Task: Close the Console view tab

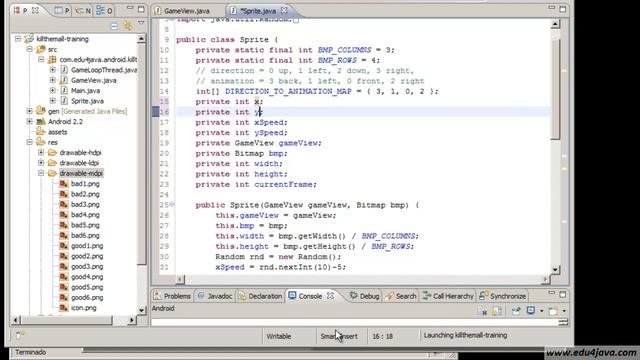Action: click(330, 296)
